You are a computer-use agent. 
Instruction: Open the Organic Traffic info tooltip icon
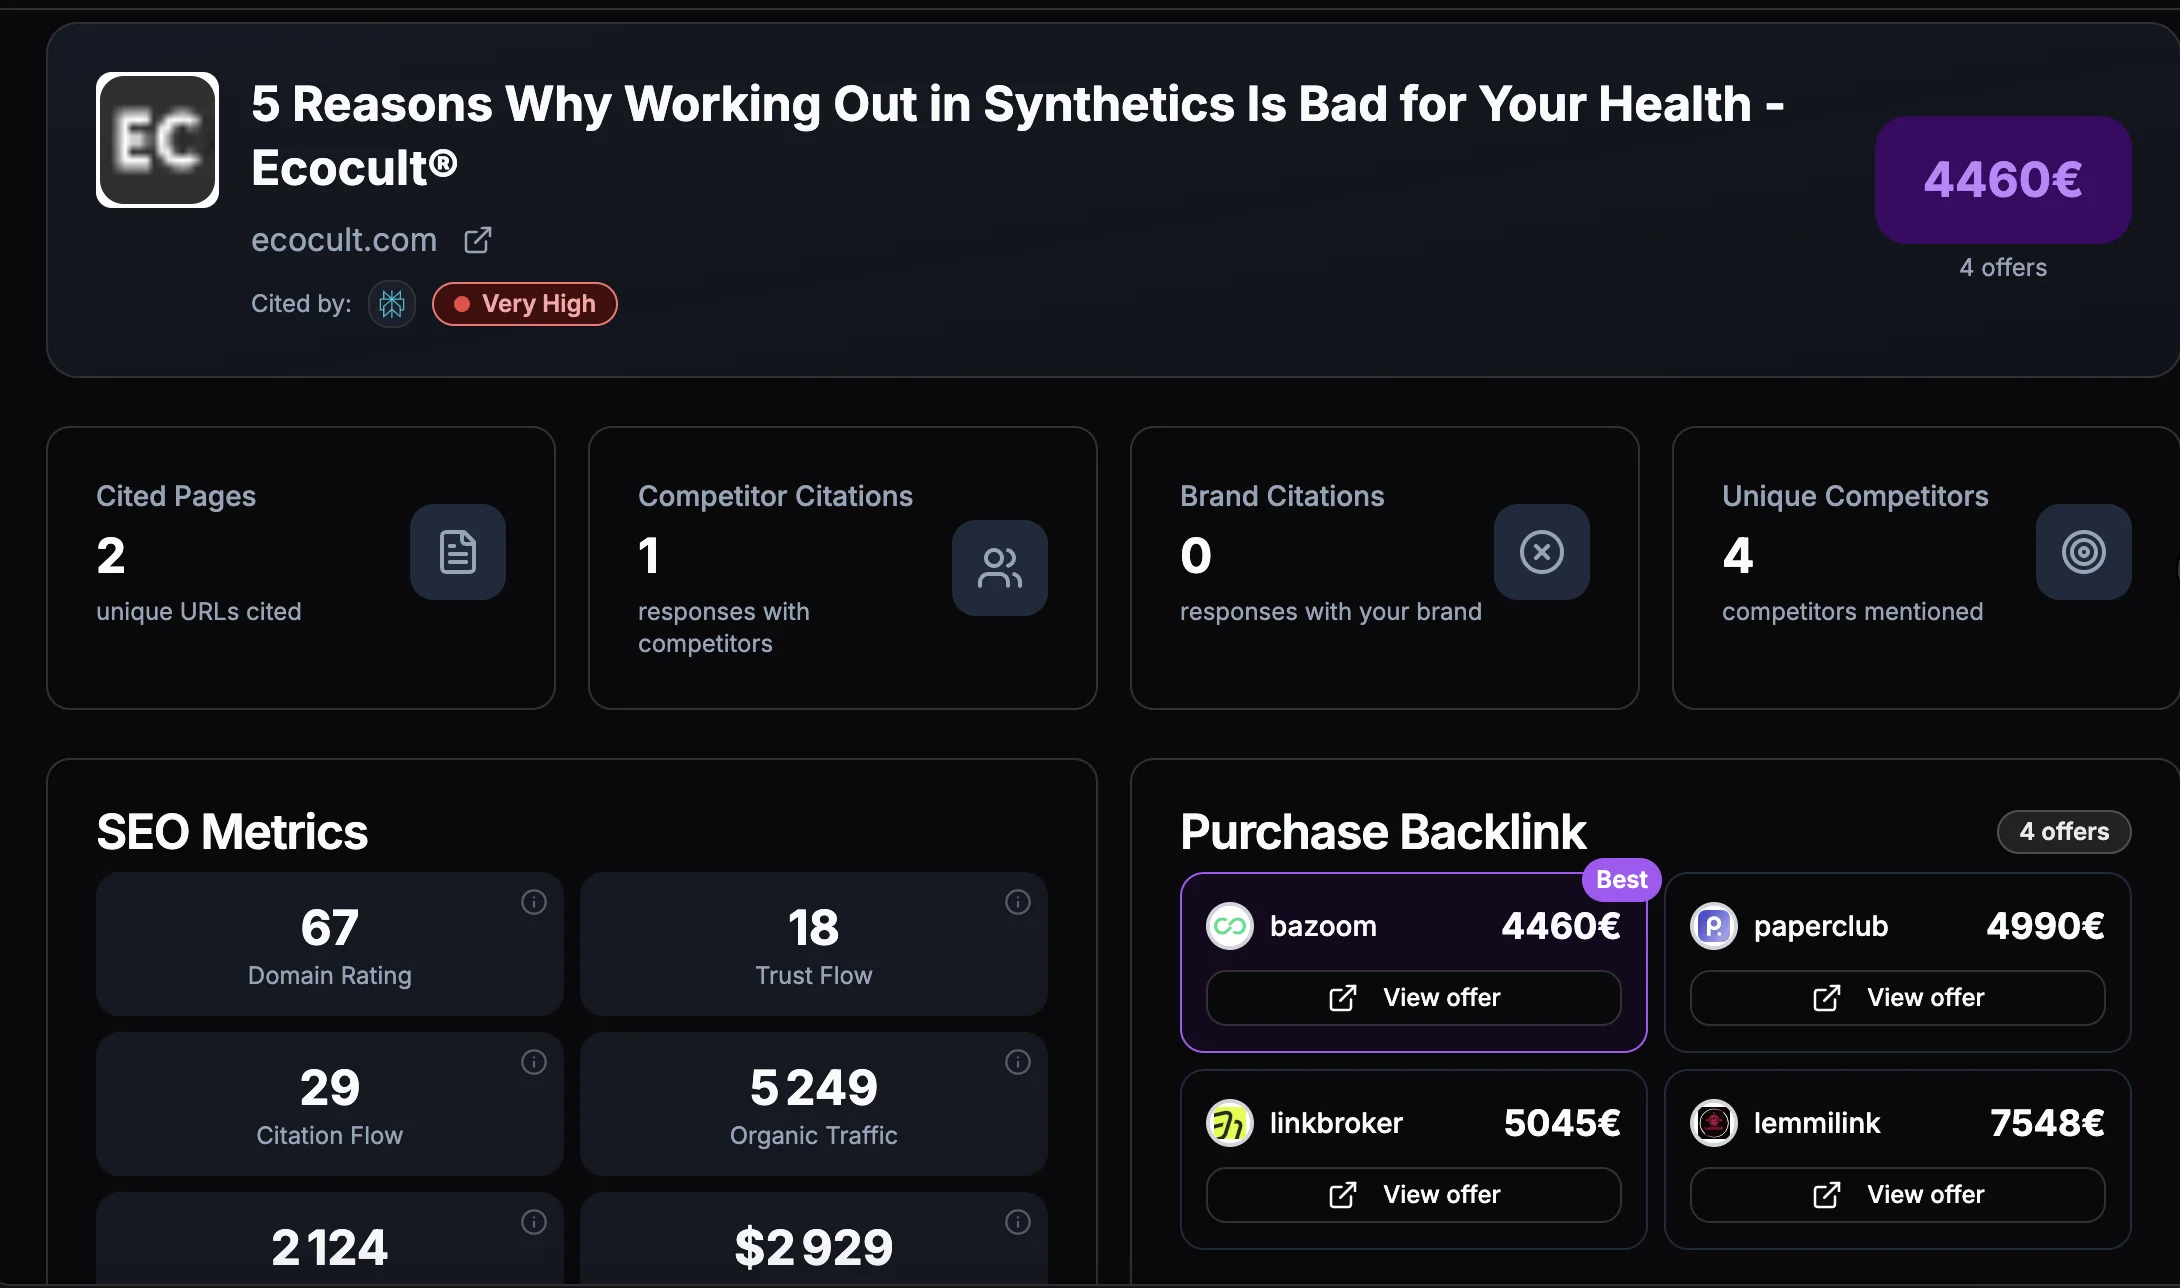(1018, 1062)
